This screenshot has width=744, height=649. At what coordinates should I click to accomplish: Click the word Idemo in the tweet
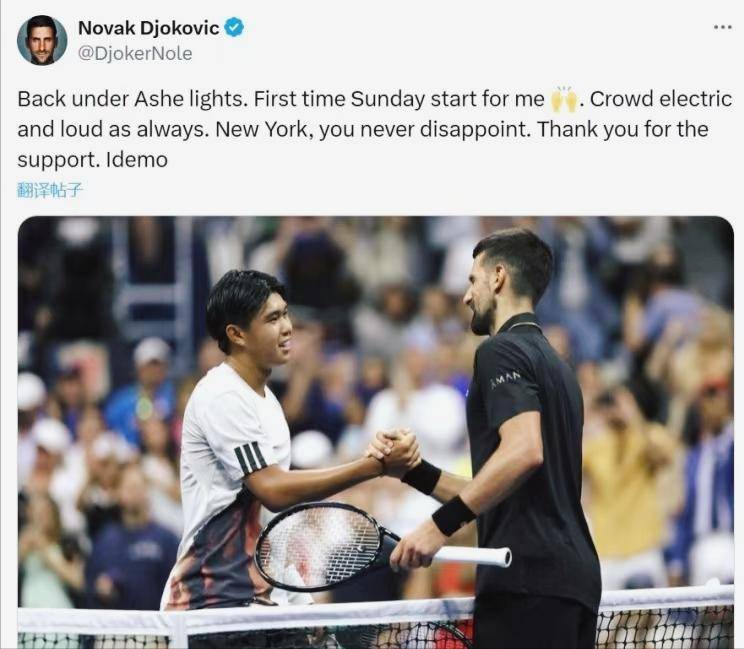click(137, 160)
